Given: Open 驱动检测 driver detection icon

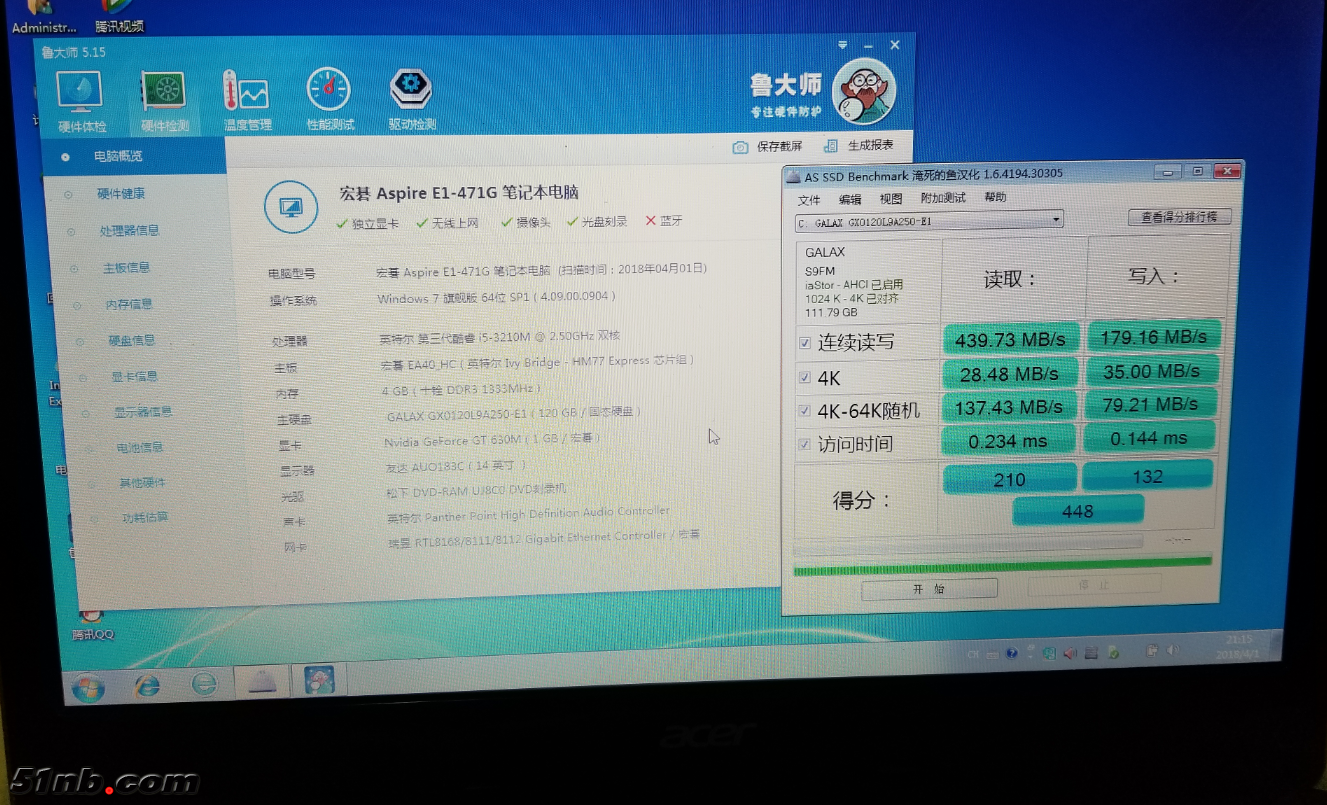Looking at the screenshot, I should click(x=411, y=92).
